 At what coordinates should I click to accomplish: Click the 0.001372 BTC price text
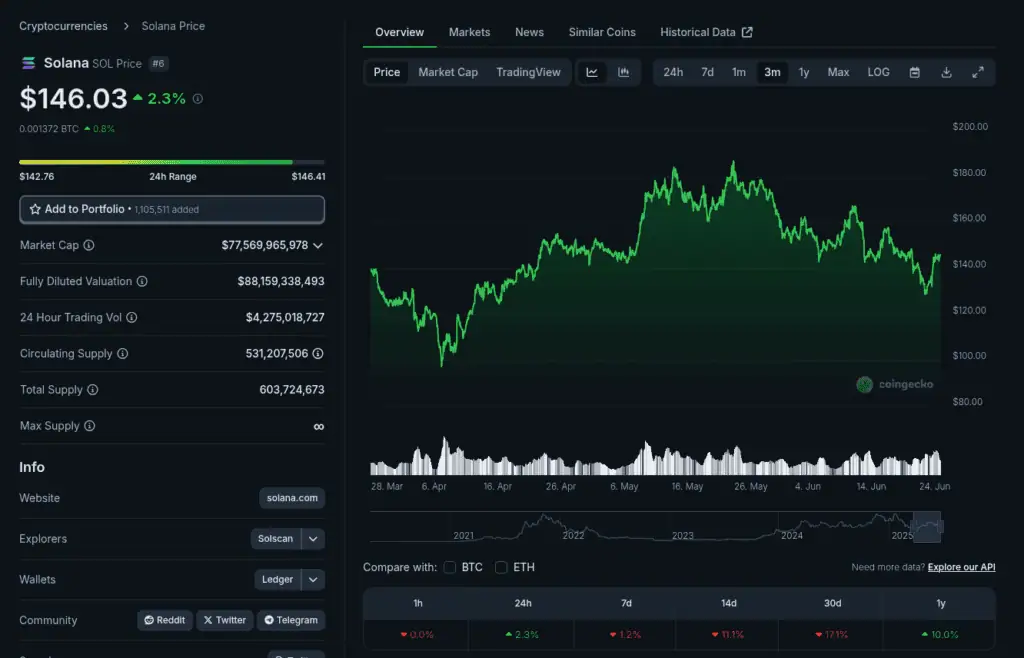pos(49,129)
